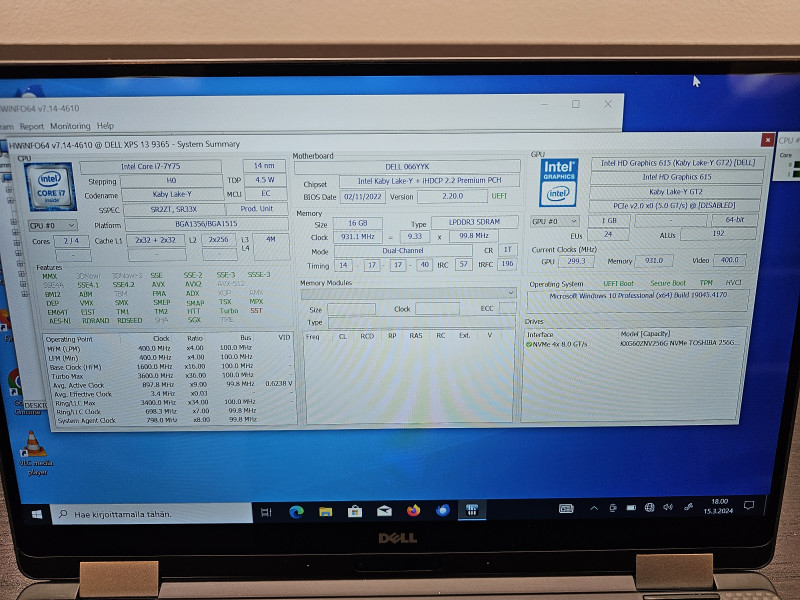Open the battery status tray icon
This screenshot has height=600, width=800.
(631, 508)
